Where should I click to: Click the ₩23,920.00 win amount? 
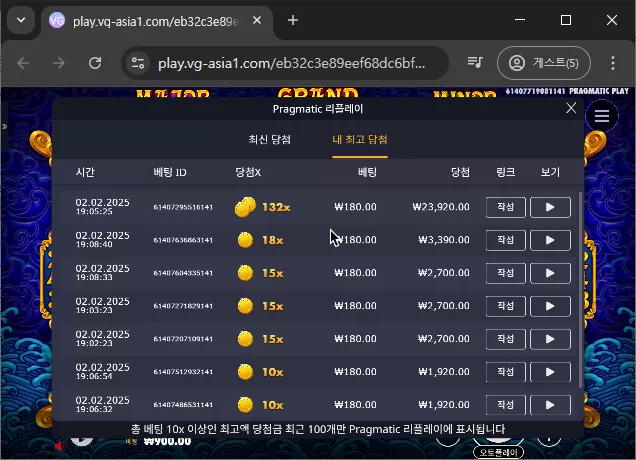click(441, 207)
